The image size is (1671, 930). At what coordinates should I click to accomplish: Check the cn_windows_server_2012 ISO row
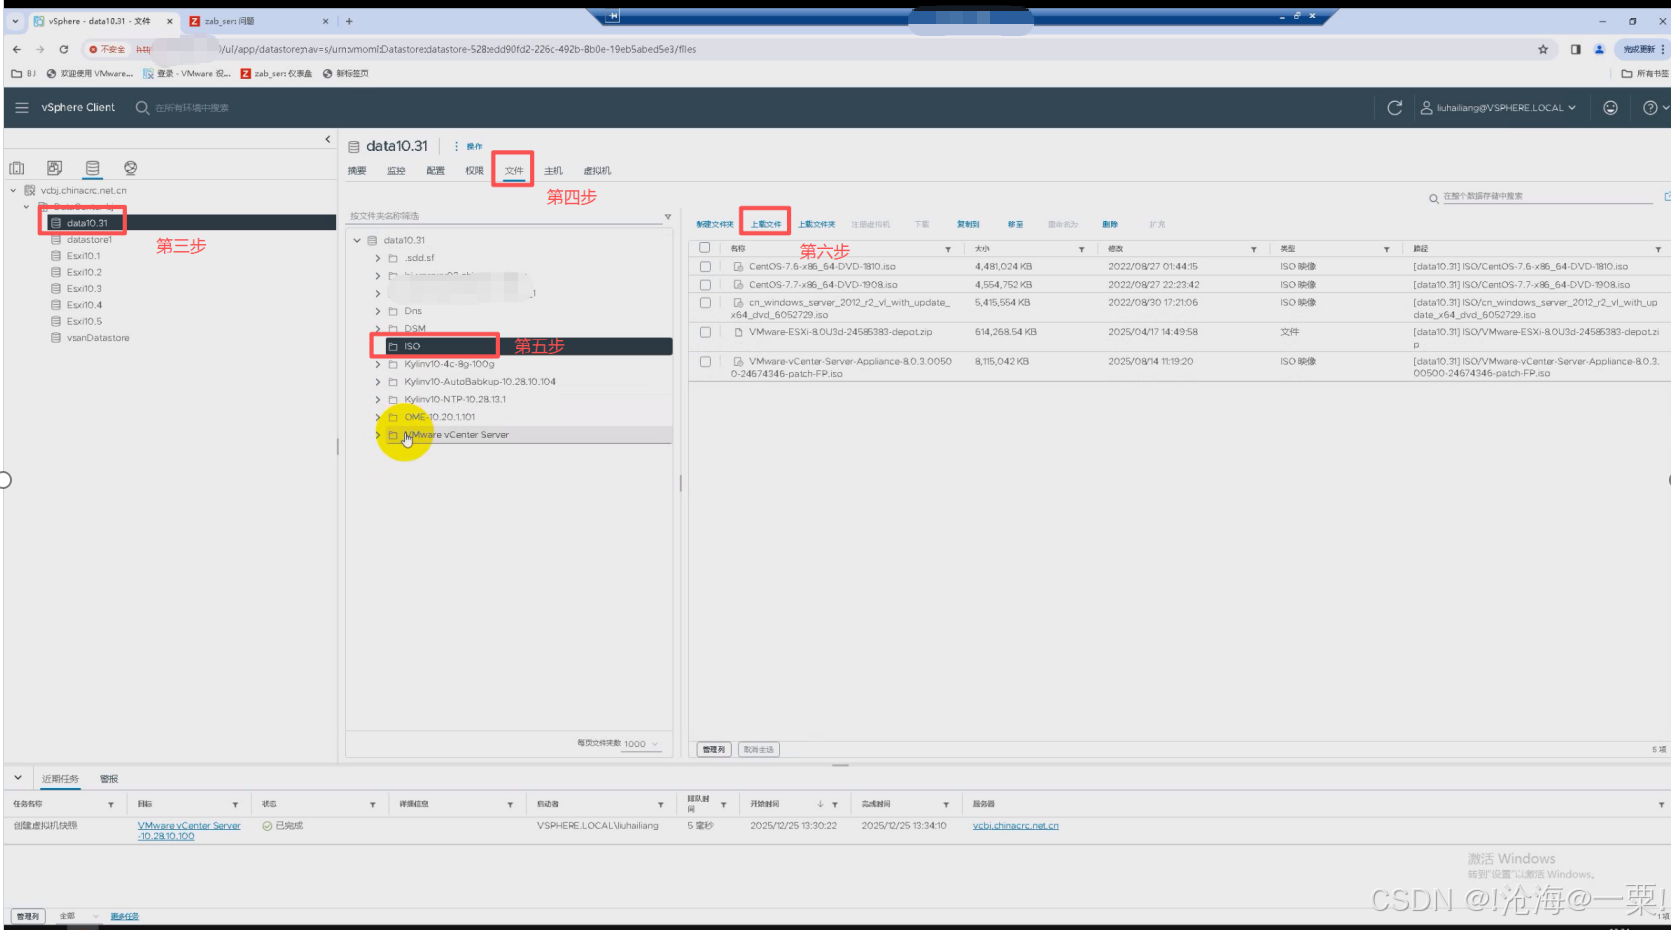click(x=705, y=302)
